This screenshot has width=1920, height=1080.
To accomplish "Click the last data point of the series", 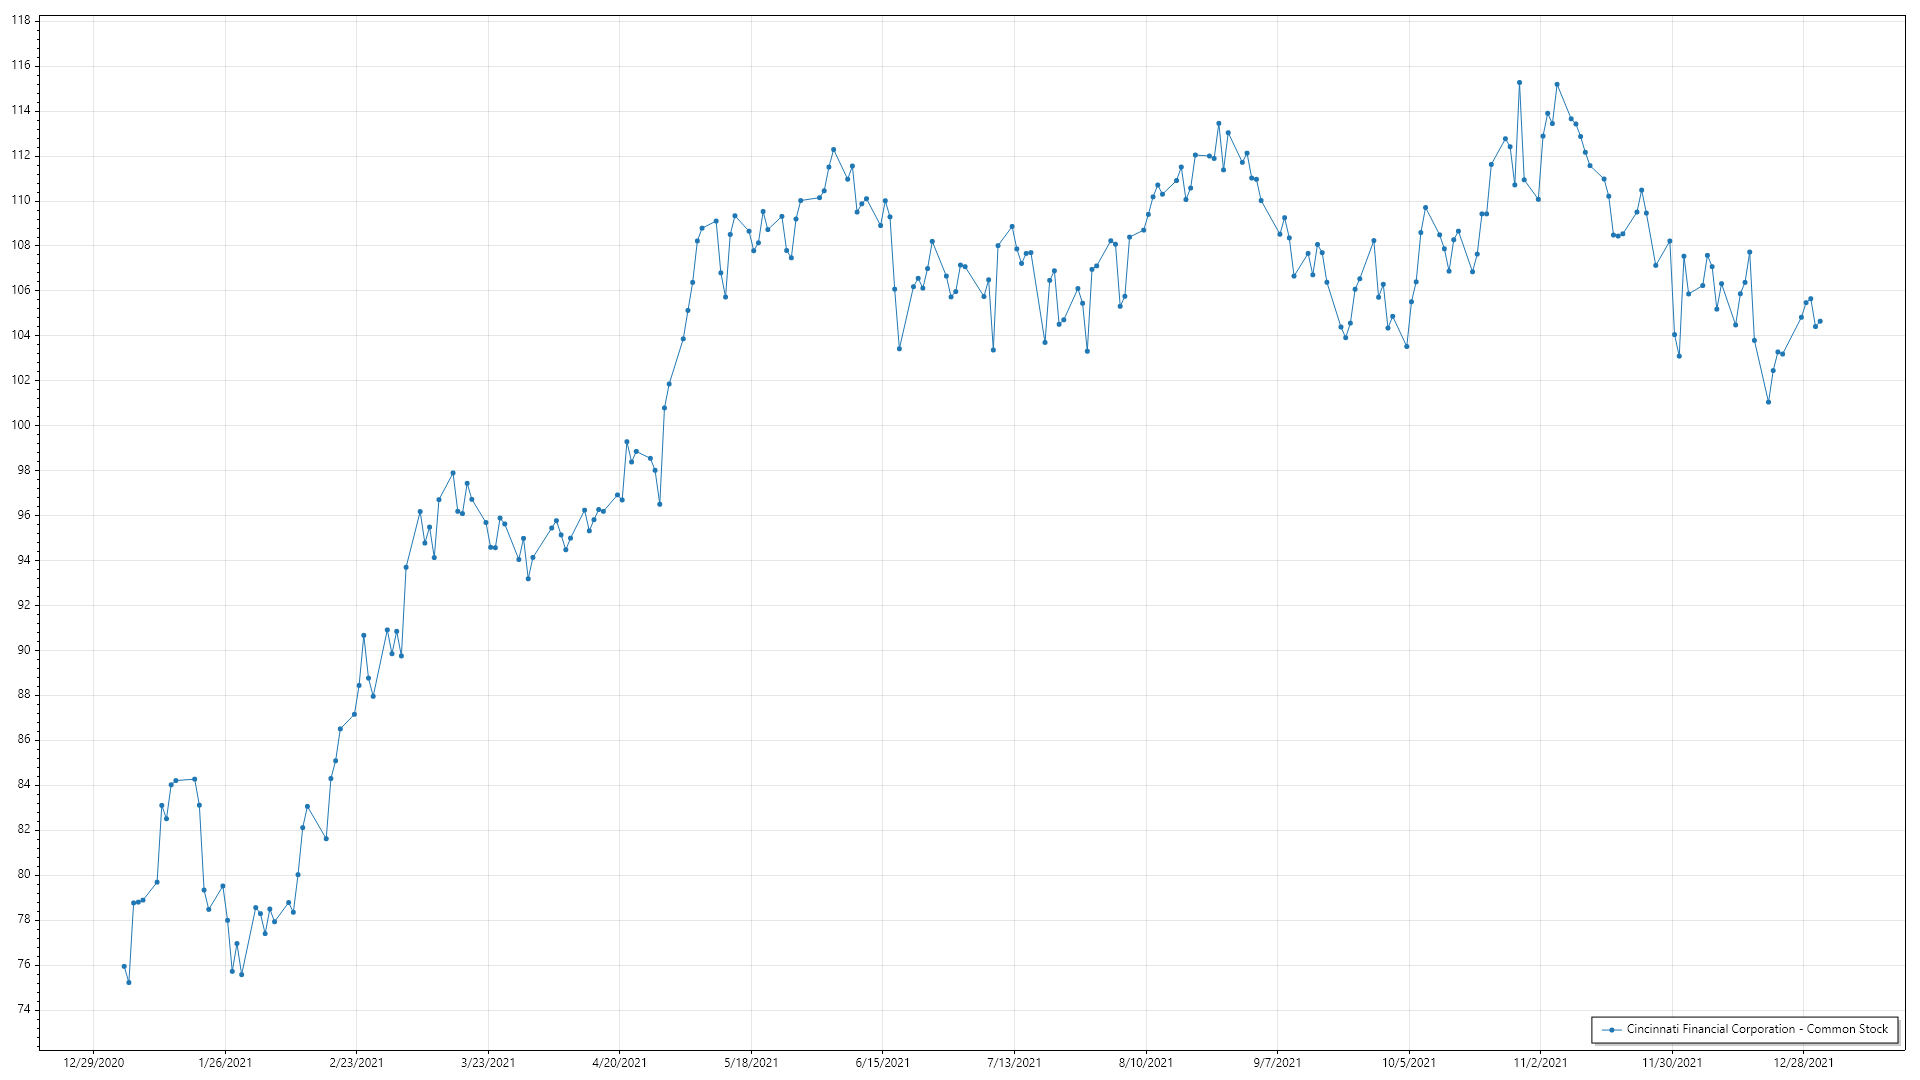I will tap(1820, 321).
